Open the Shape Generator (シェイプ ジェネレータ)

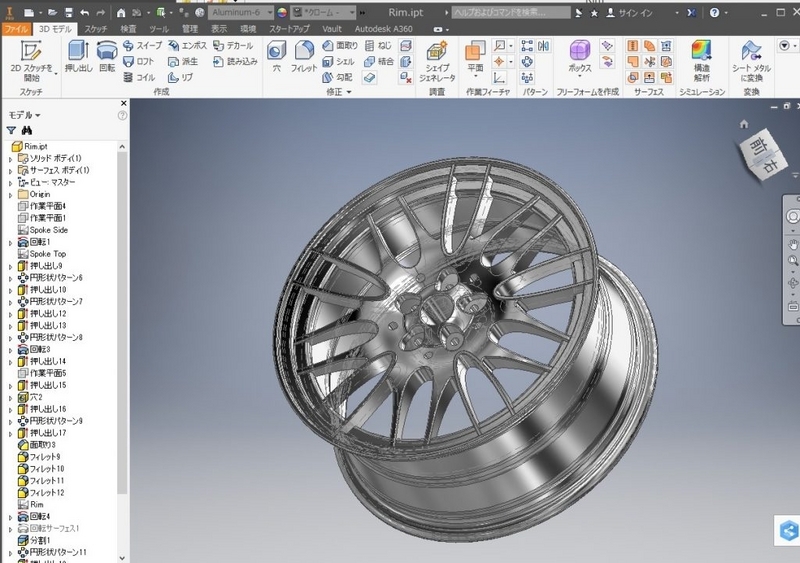click(437, 61)
